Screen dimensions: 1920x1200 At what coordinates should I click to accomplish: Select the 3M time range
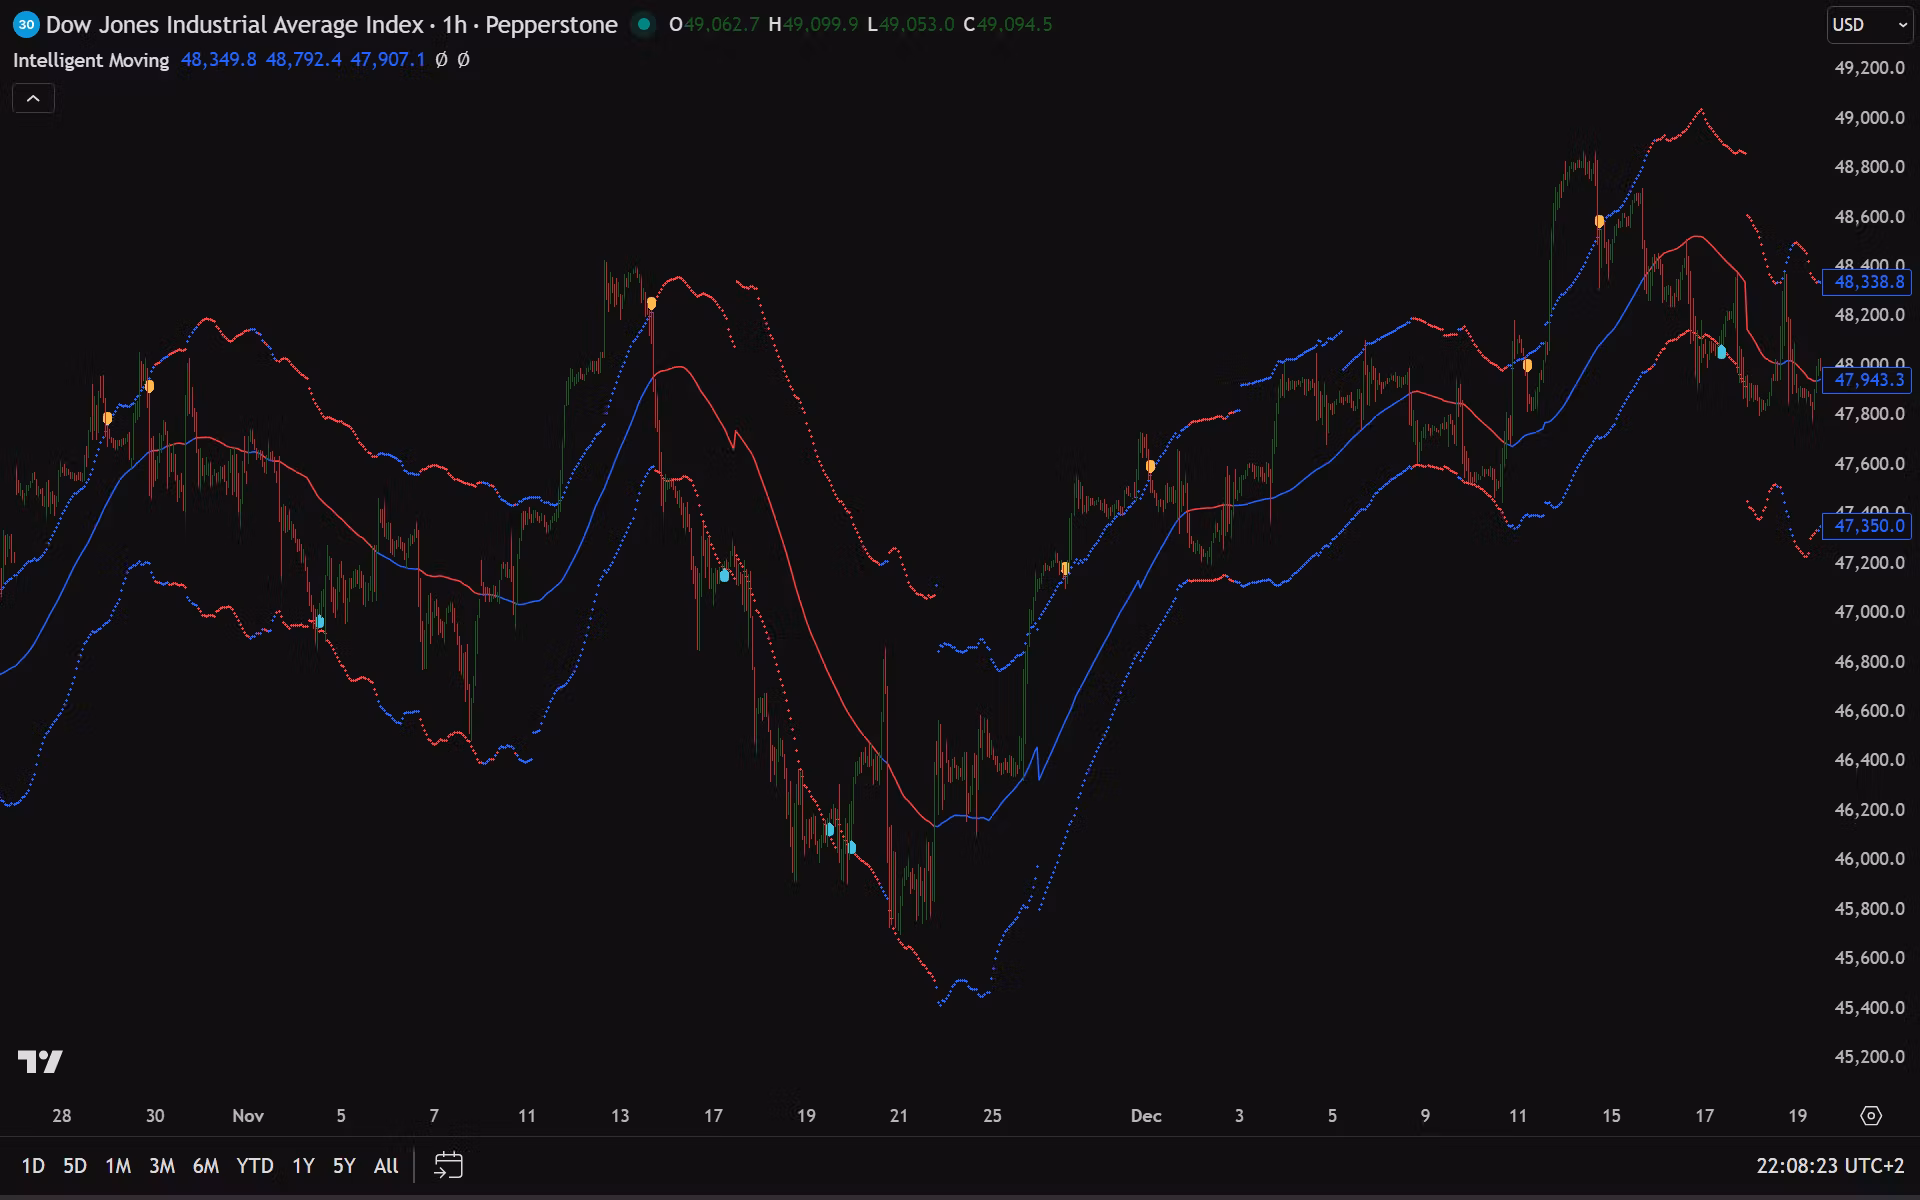[x=161, y=1166]
